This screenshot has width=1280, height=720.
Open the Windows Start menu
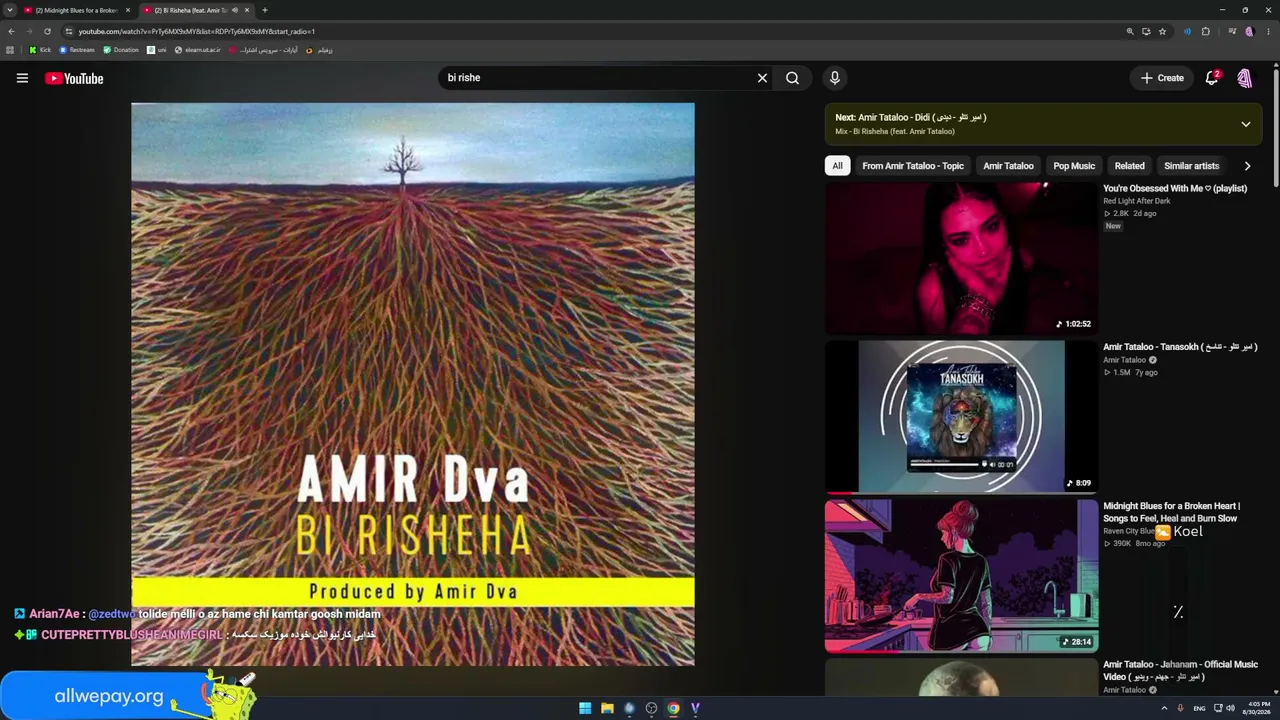click(585, 708)
